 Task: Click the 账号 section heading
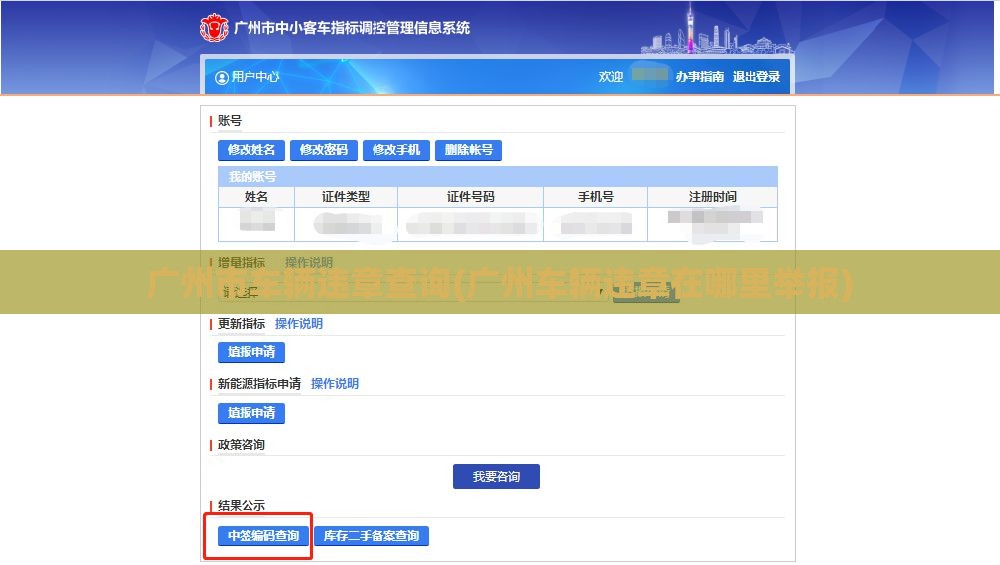pyautogui.click(x=230, y=121)
